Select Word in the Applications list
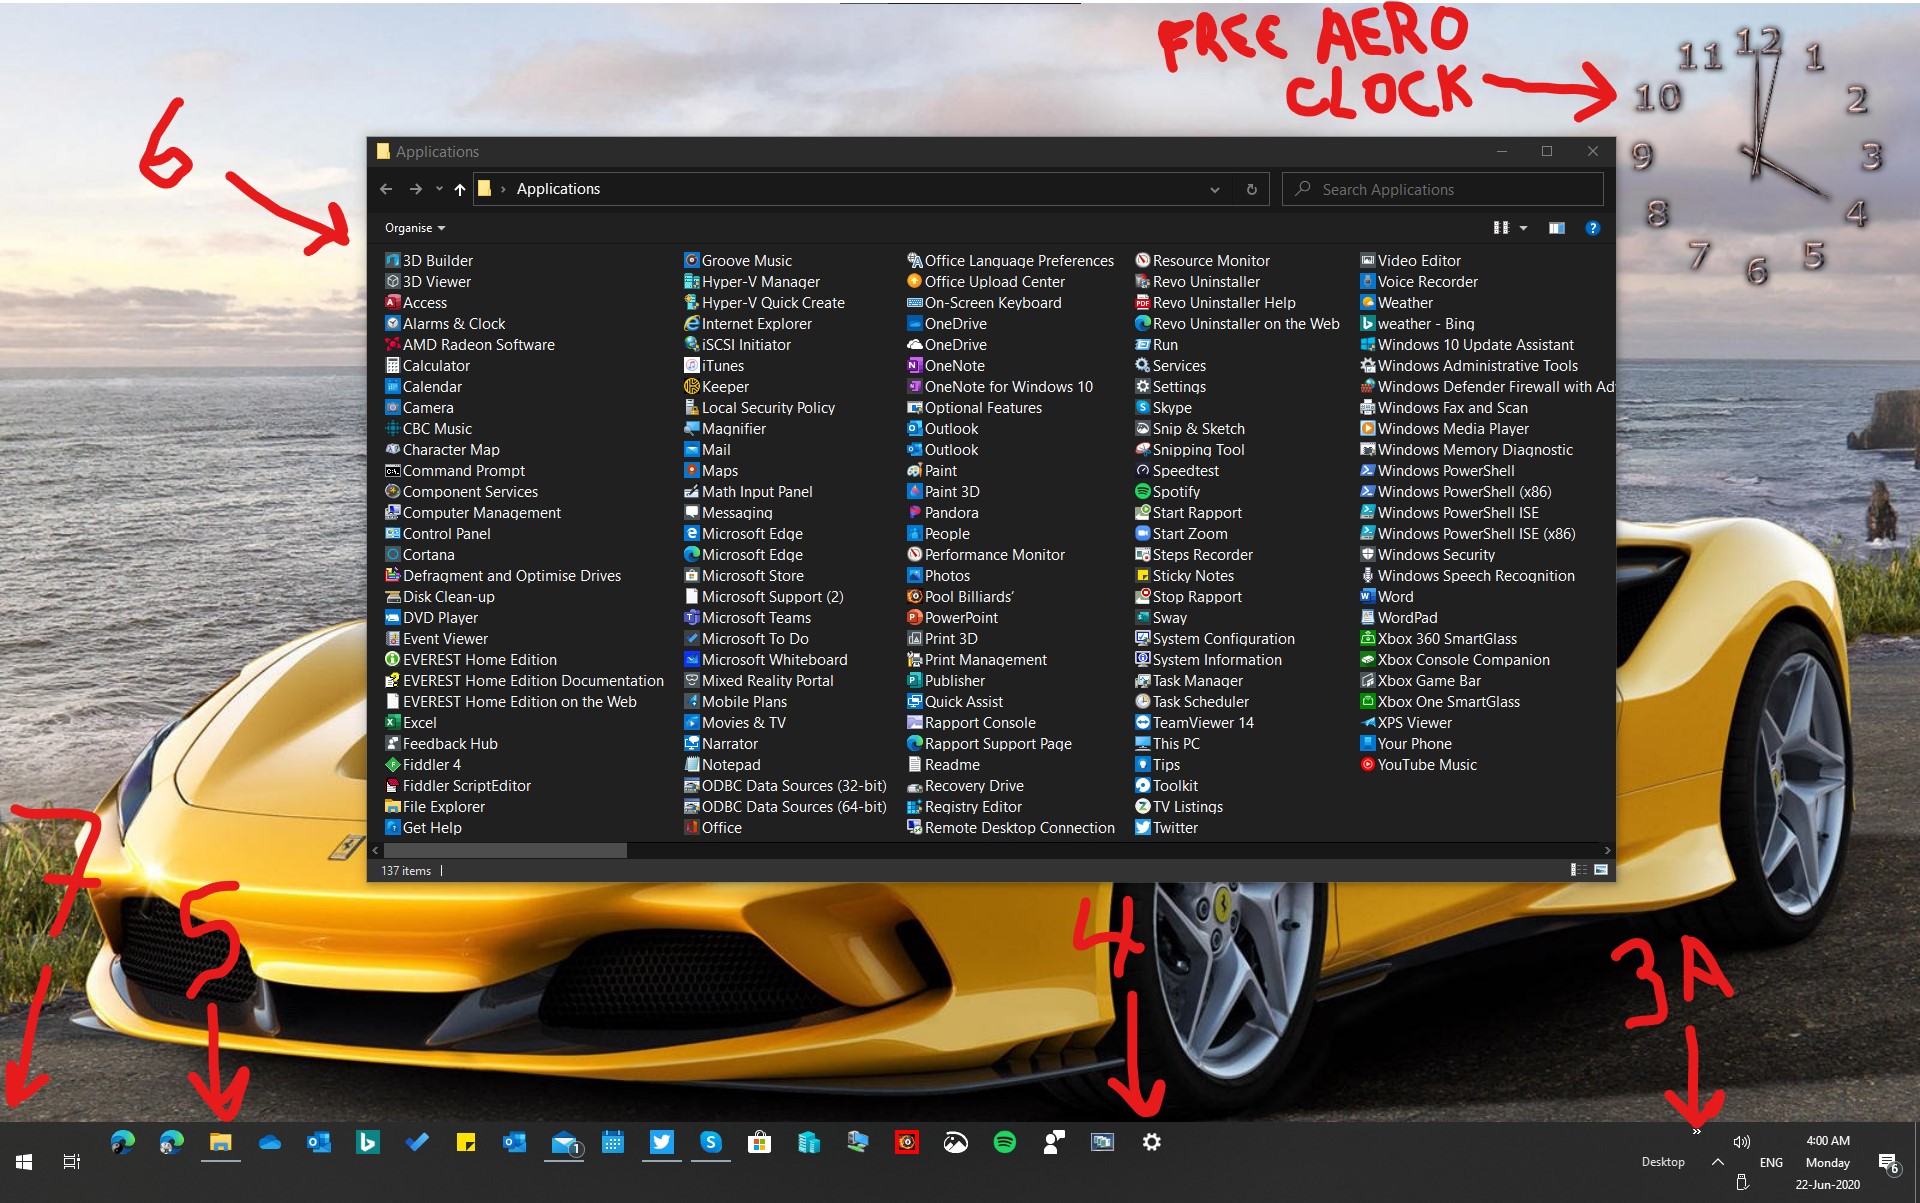 1387,596
